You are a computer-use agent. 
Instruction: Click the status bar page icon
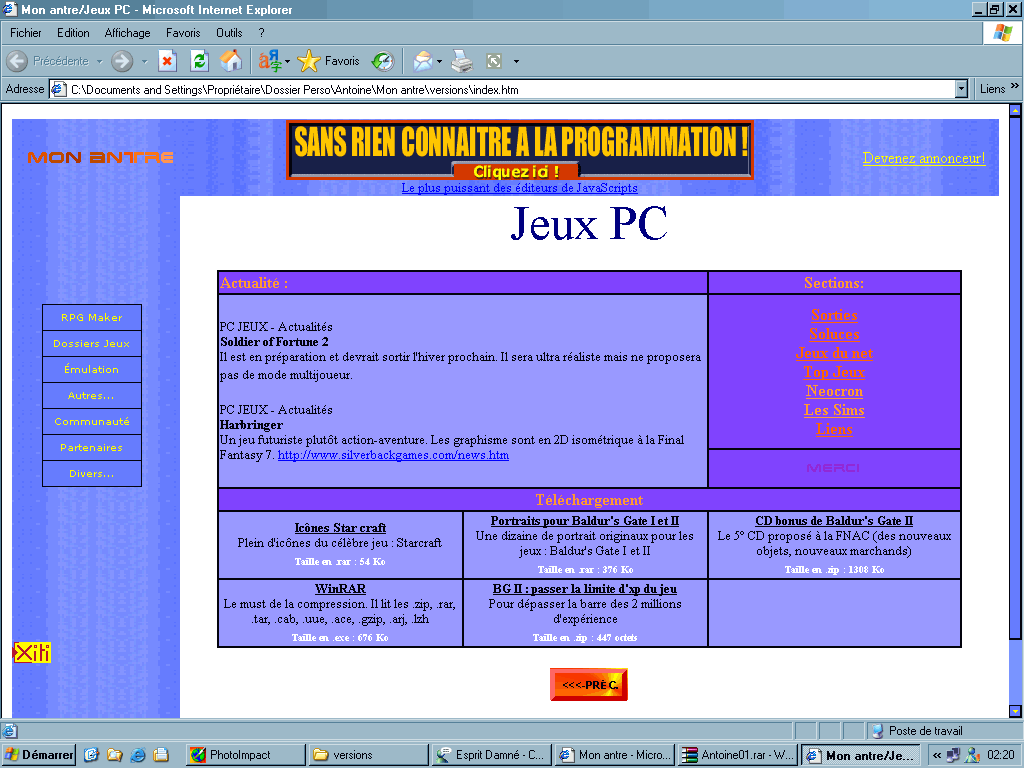click(10, 731)
